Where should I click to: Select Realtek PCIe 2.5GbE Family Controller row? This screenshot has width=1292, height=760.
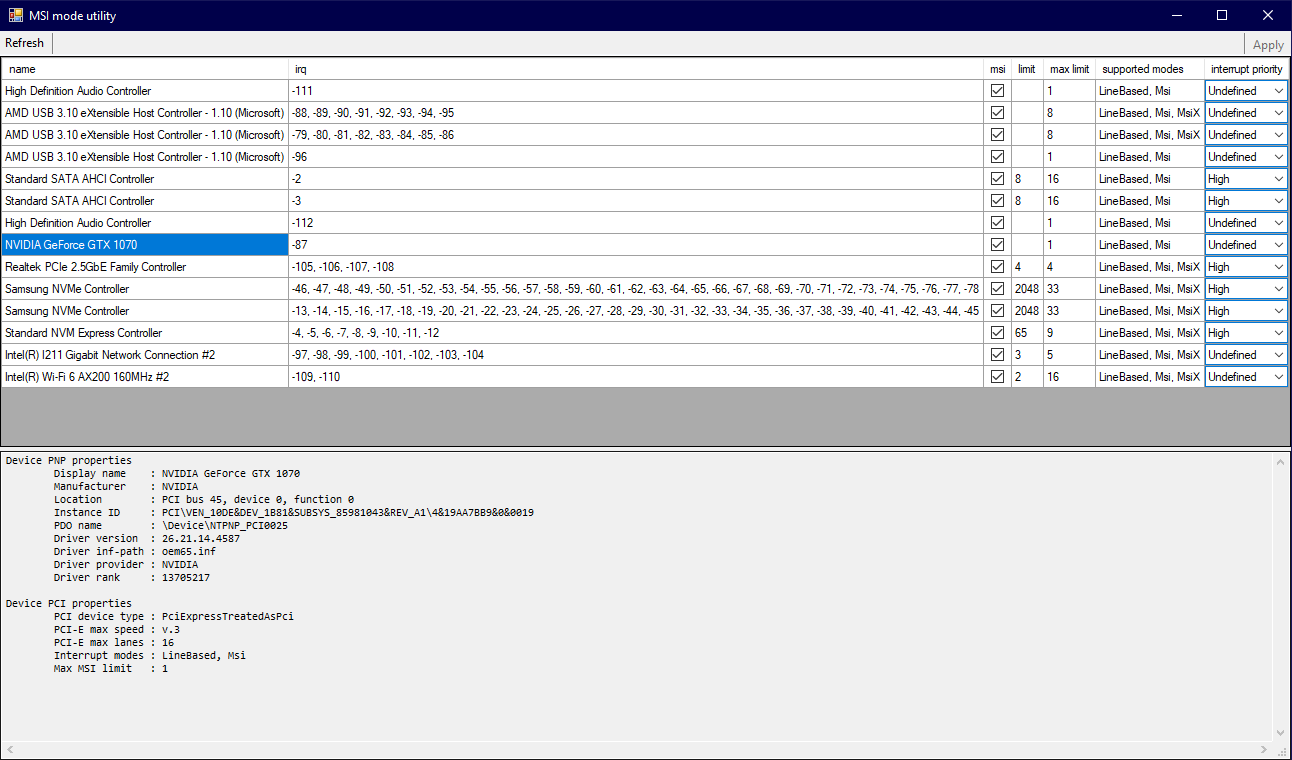point(145,267)
